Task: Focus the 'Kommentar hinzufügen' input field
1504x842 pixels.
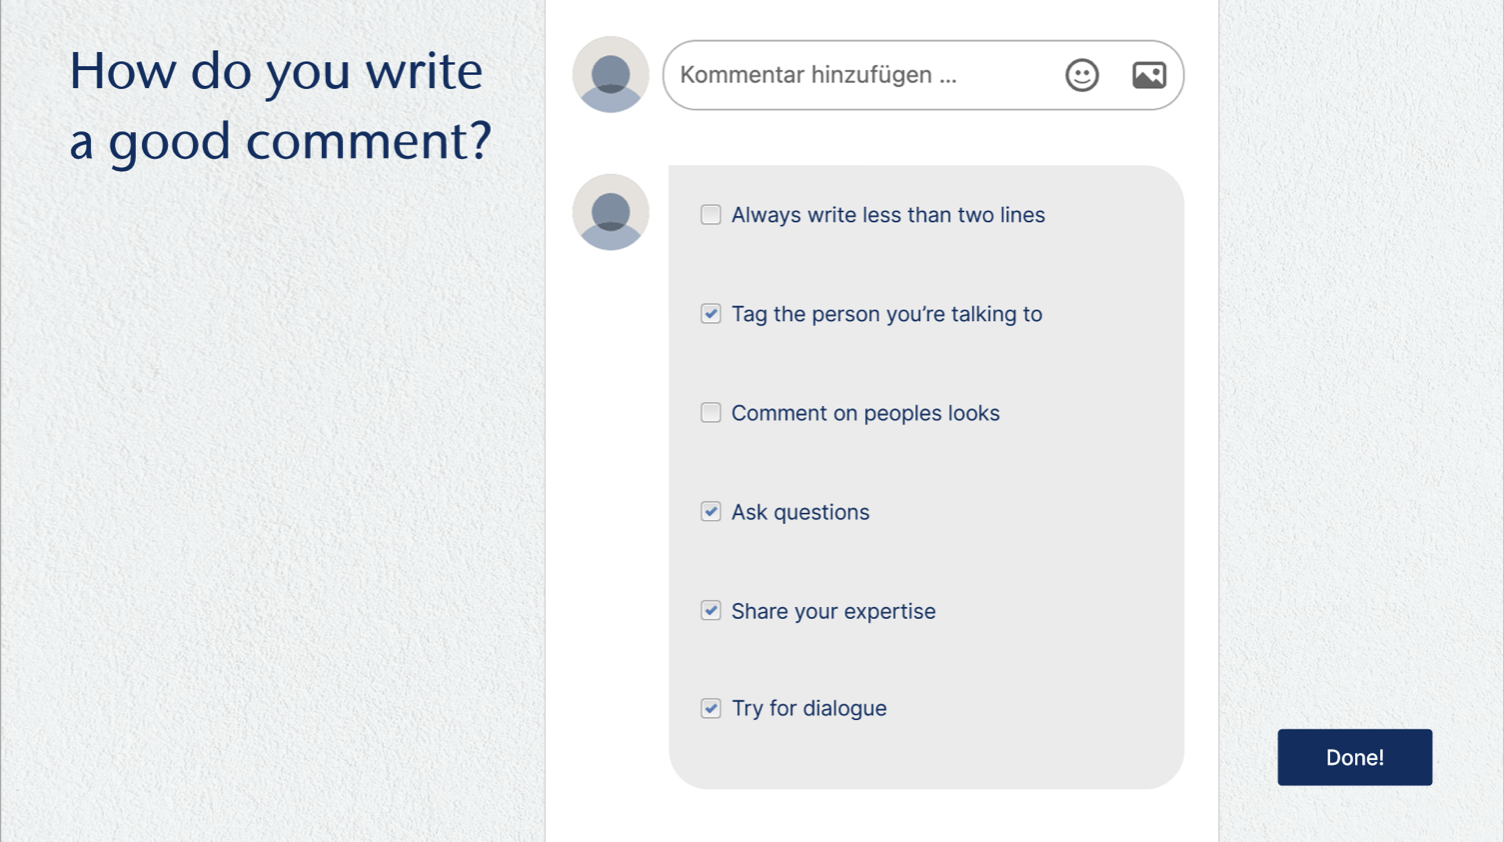Action: click(860, 75)
